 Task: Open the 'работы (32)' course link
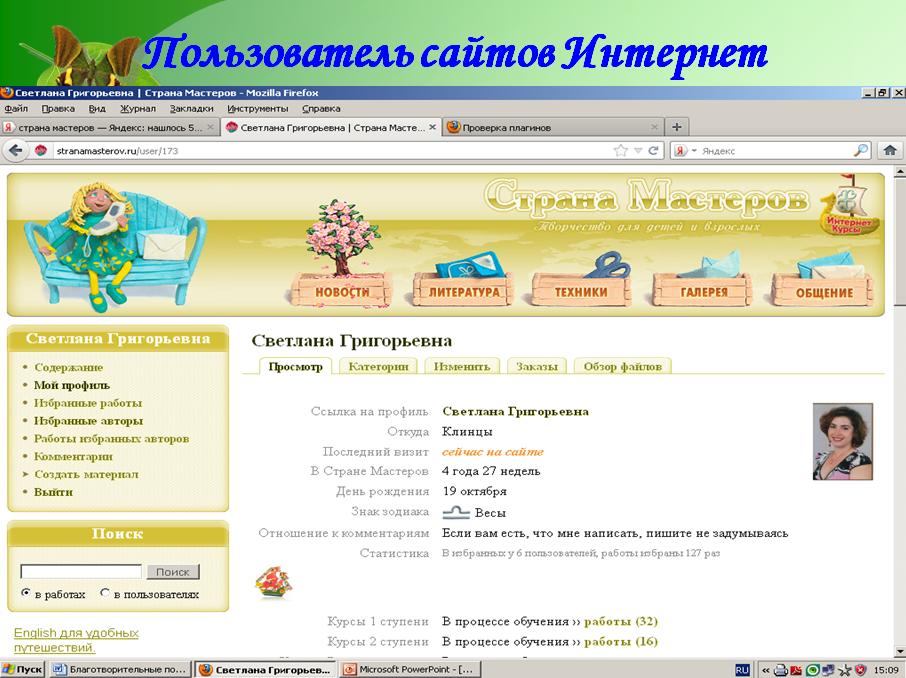[x=621, y=621]
